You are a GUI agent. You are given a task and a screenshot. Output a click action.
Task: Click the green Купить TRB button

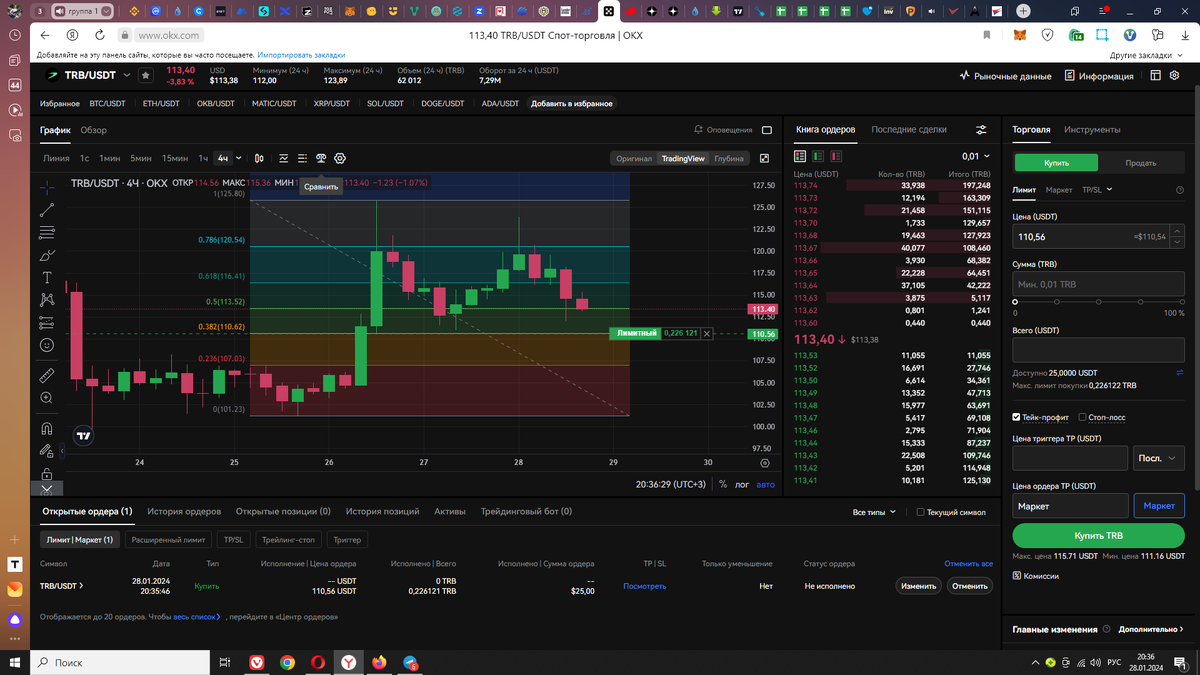tap(1098, 535)
